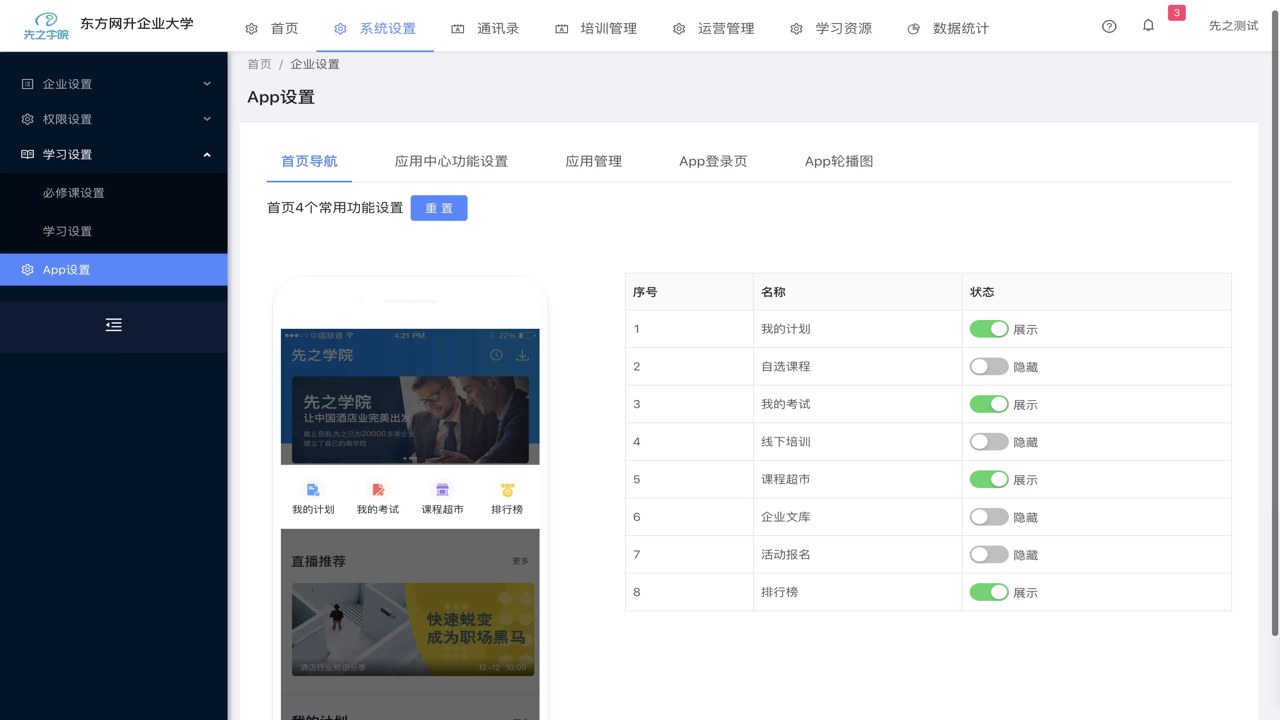Disable the 课程超市 switch
Screen dimensions: 1280x720
pyautogui.click(x=989, y=479)
